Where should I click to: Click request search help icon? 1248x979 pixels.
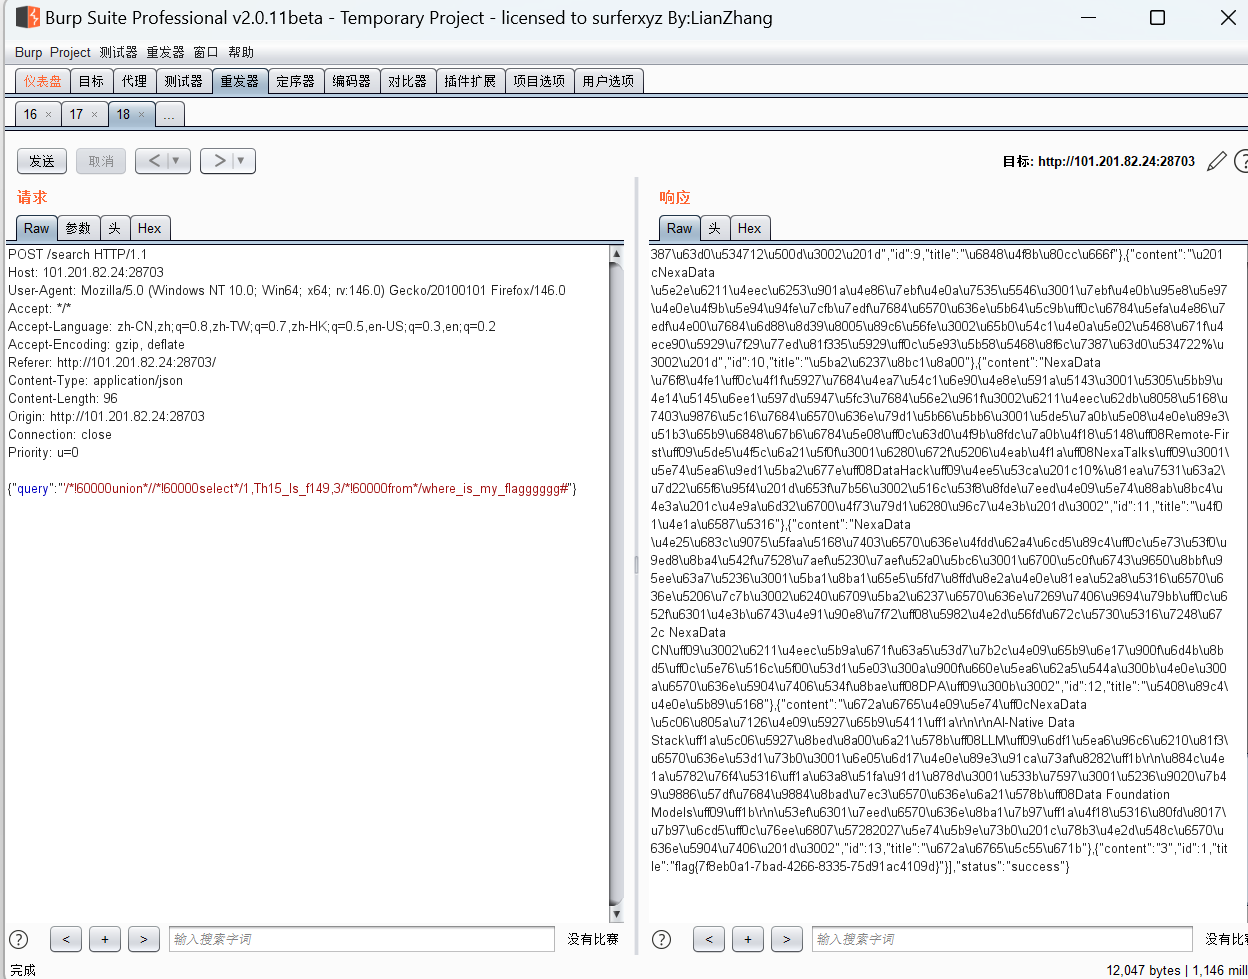(x=19, y=939)
